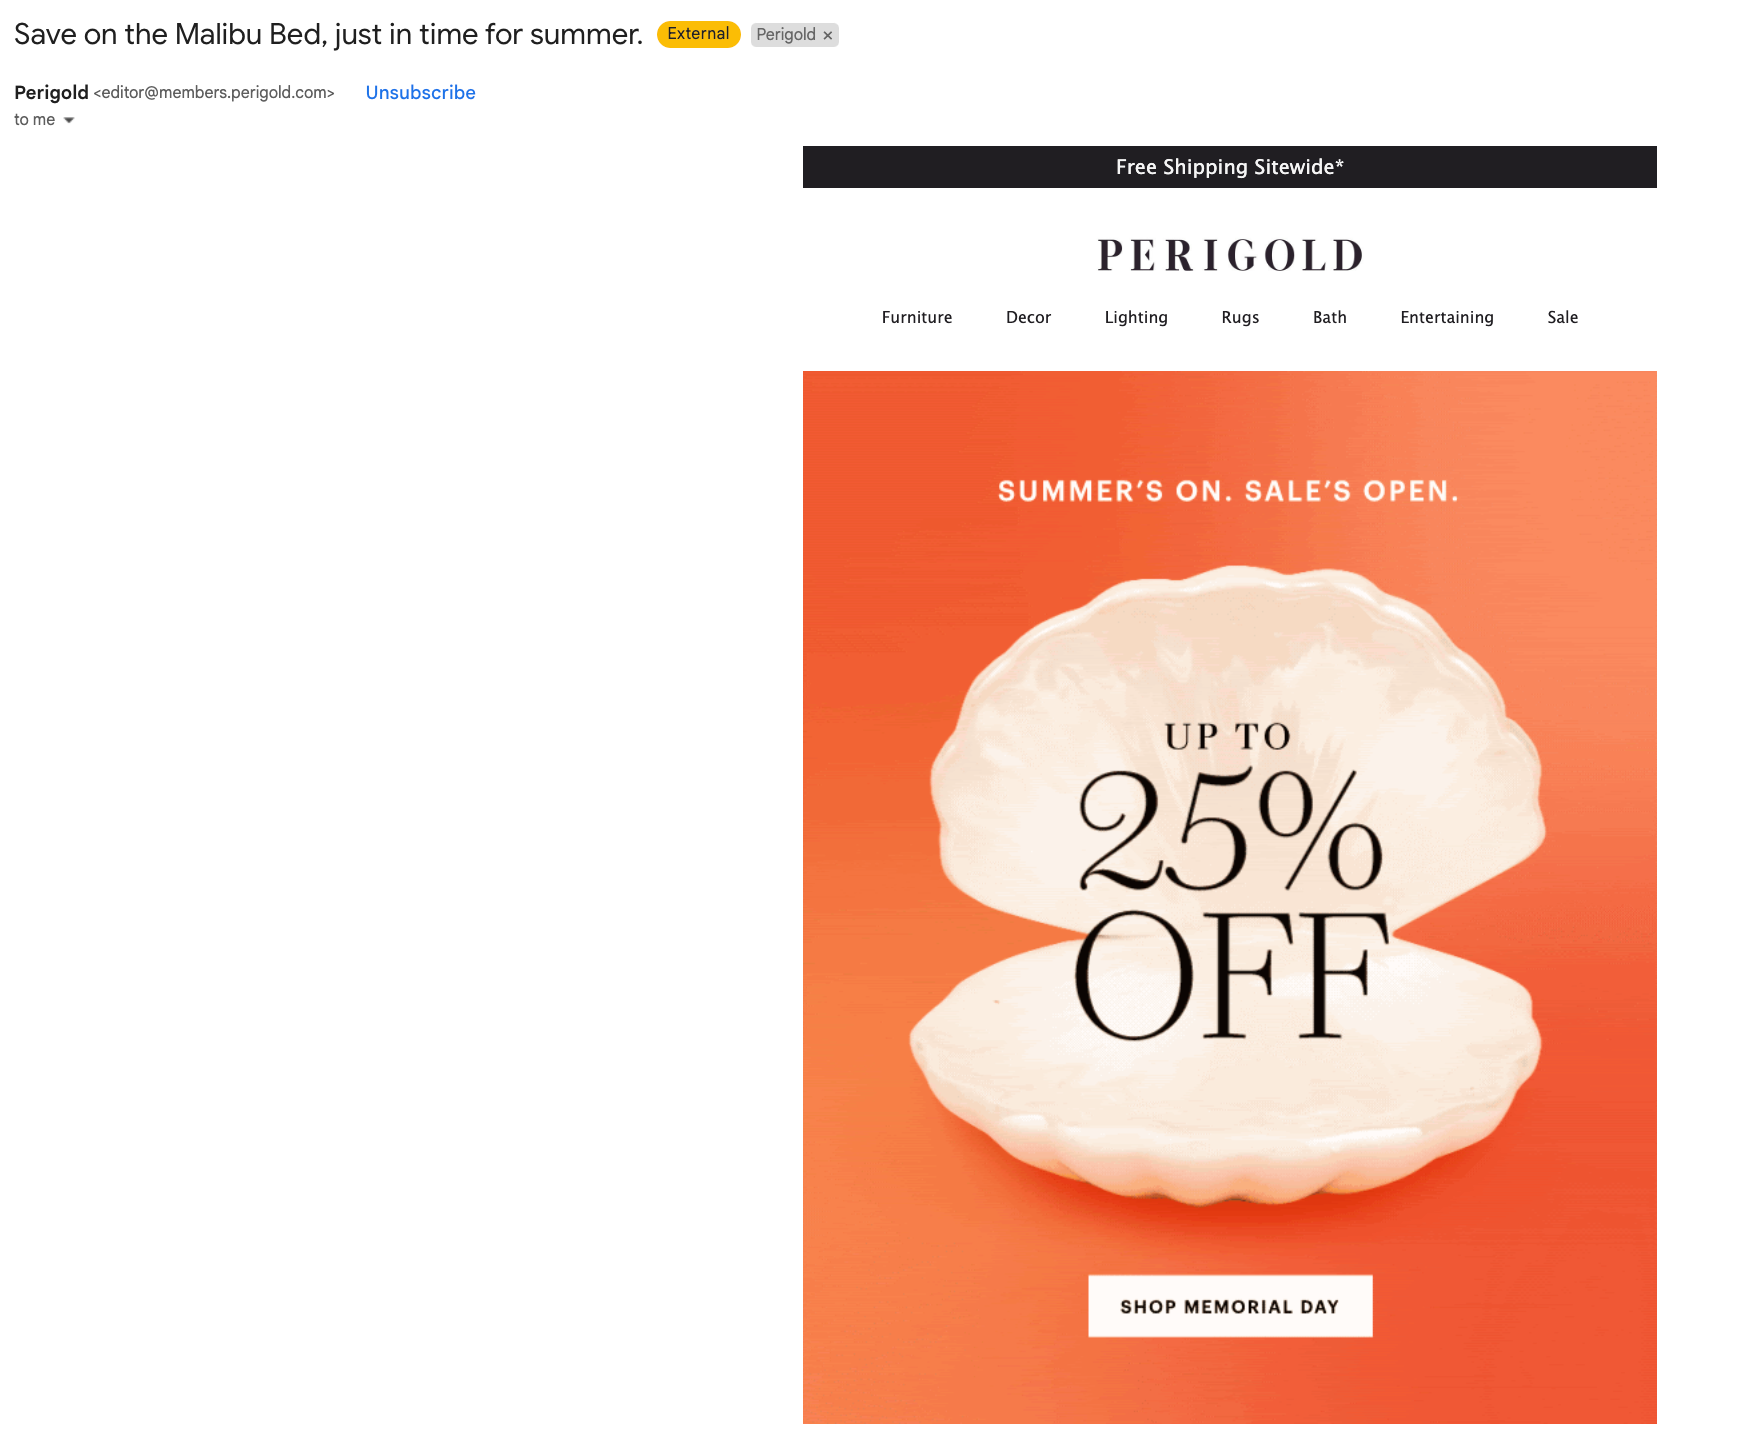Click the 25% OFF seashell image

click(1229, 885)
